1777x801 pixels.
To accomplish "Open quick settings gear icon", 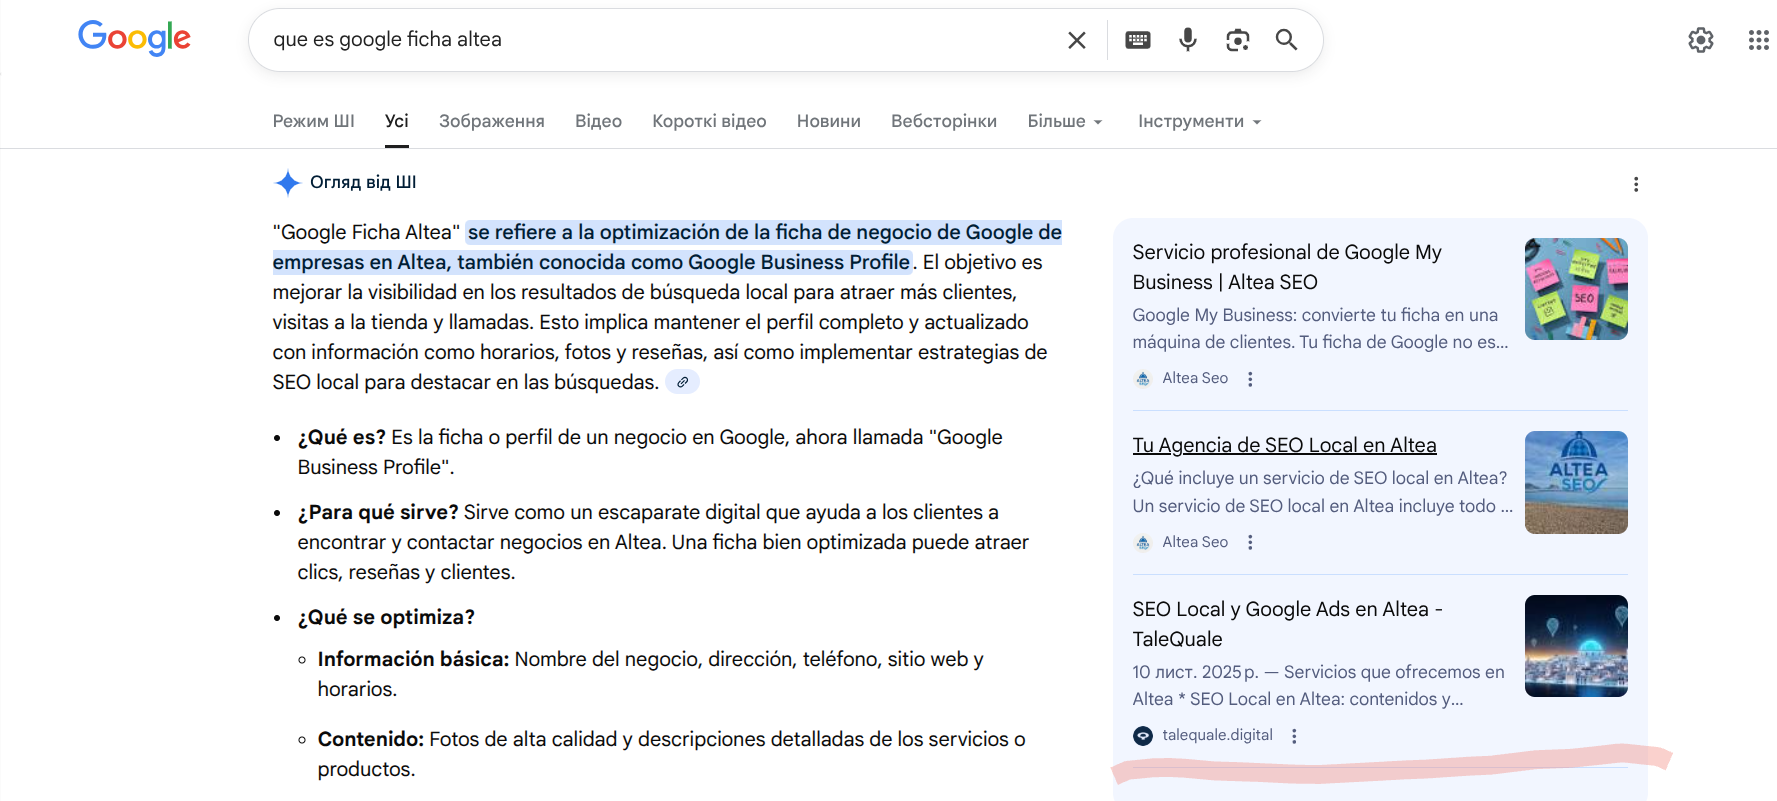I will (1701, 40).
